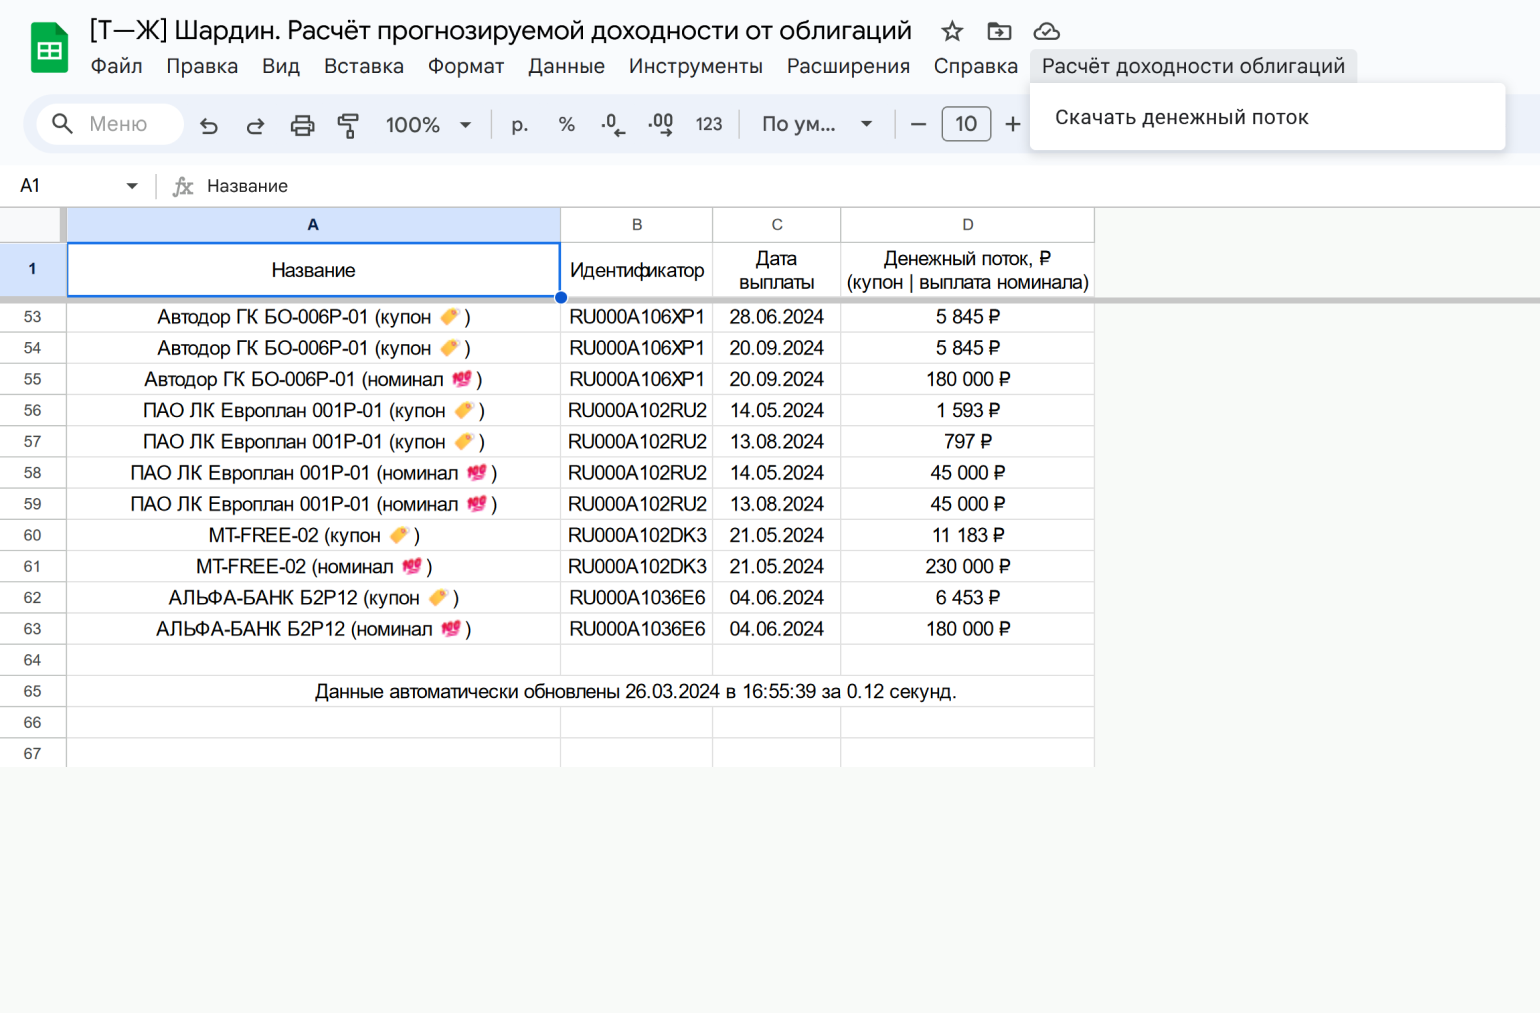This screenshot has width=1540, height=1013.
Task: Click the Денежный поток header cell
Action: (x=968, y=270)
